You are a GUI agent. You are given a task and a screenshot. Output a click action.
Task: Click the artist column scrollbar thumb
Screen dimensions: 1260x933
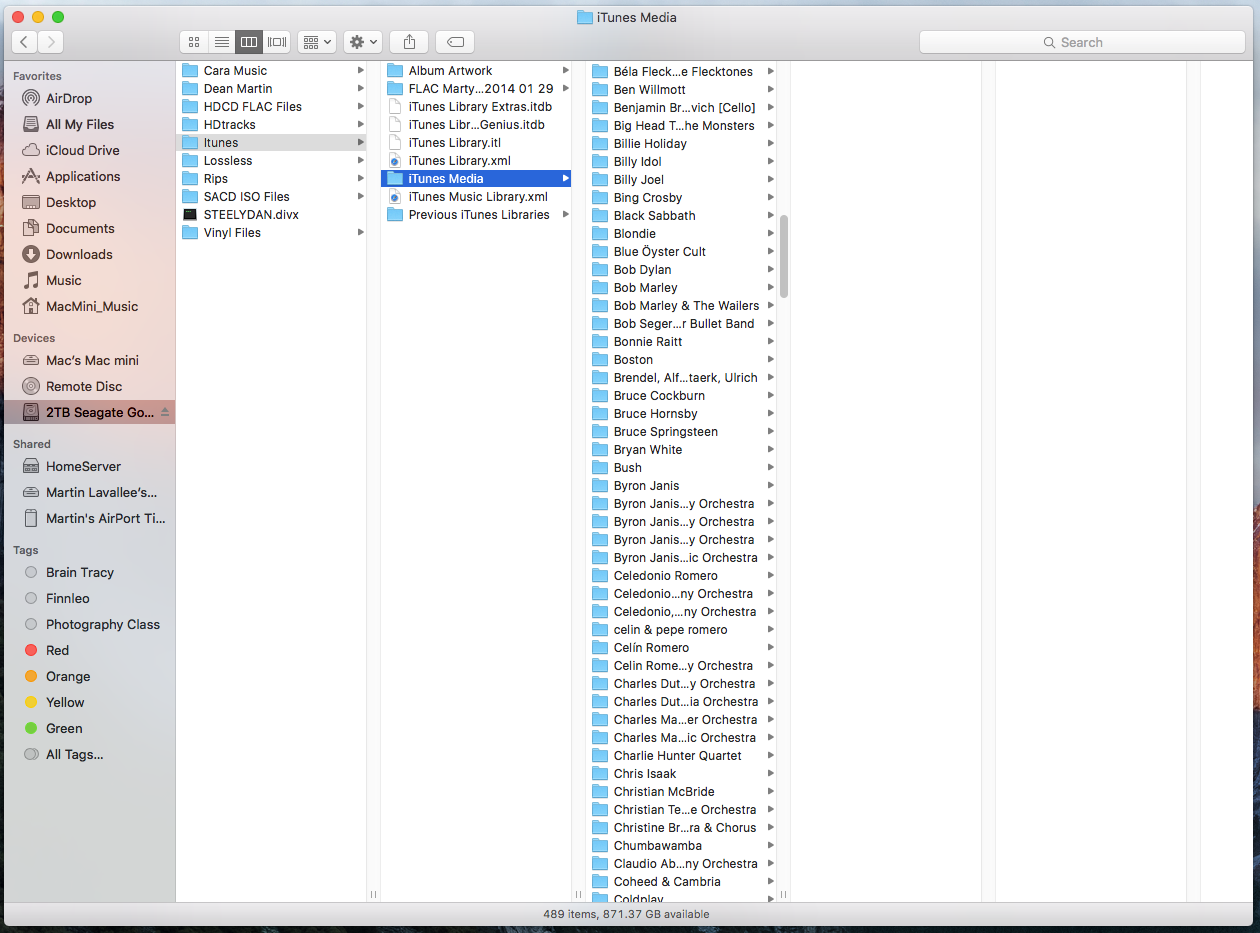click(784, 256)
